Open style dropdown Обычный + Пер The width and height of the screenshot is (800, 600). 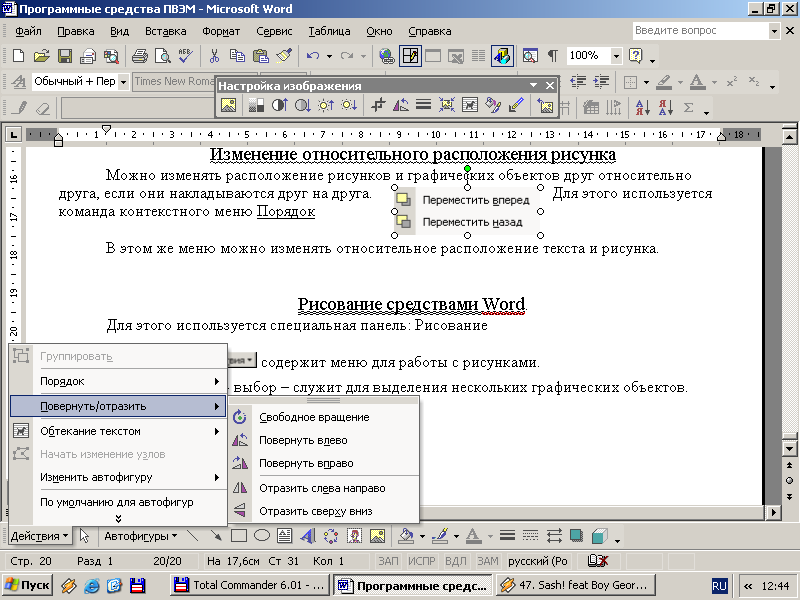(x=123, y=82)
